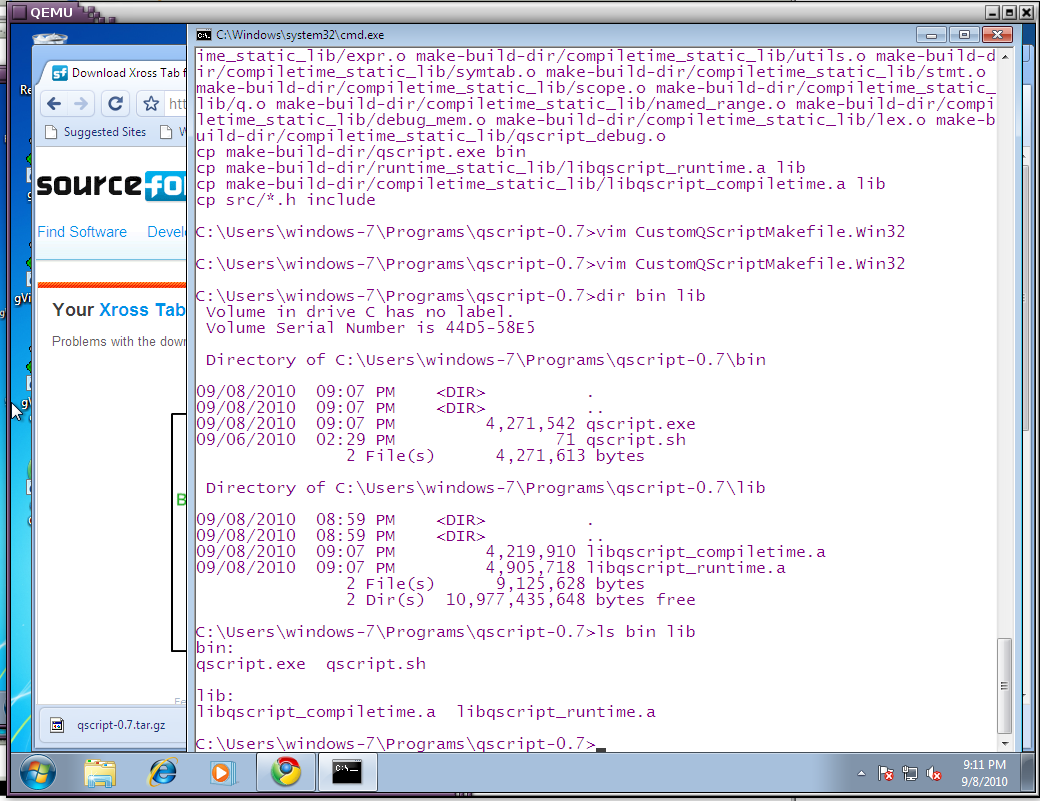The image size is (1040, 801).
Task: Open Windows Media Player from the taskbar
Action: (223, 772)
